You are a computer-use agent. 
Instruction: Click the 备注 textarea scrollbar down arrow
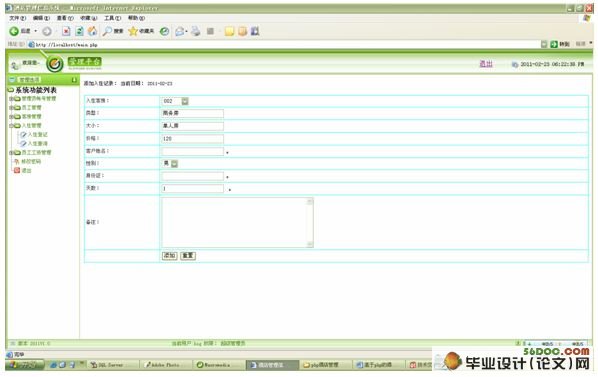coord(310,244)
